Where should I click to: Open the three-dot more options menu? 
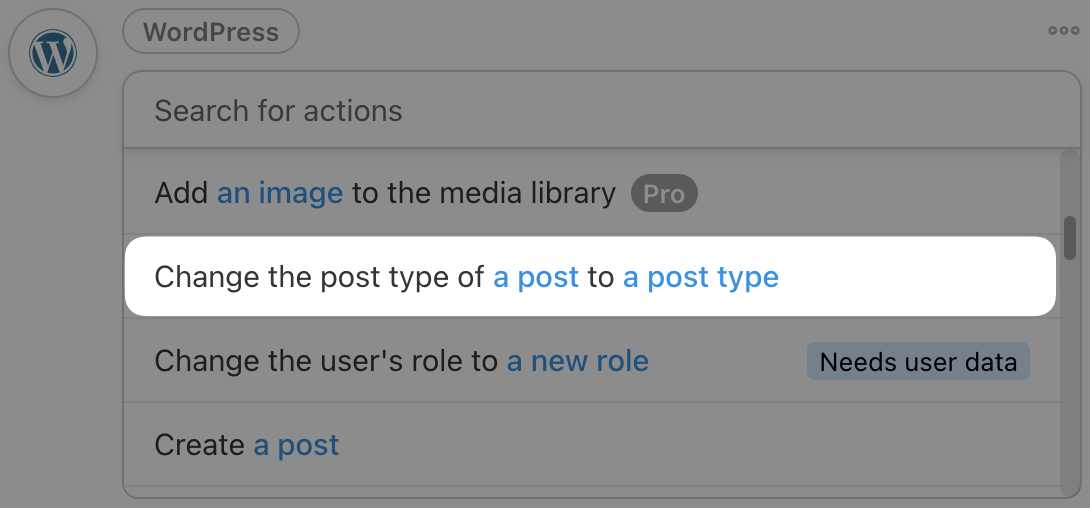[1063, 31]
